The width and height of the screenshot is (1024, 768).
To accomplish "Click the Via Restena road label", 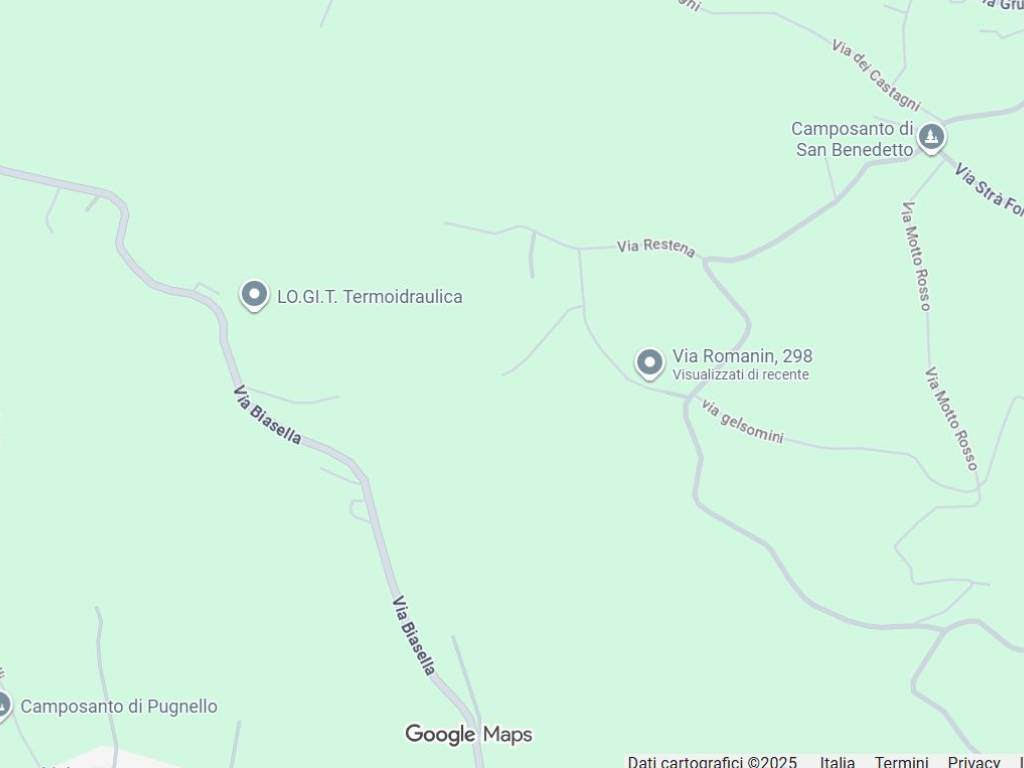I will [x=656, y=248].
